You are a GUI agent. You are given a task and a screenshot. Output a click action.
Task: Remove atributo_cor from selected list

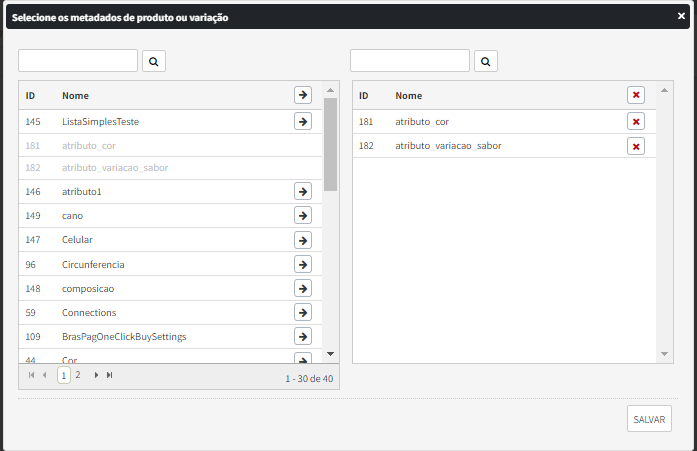click(636, 121)
